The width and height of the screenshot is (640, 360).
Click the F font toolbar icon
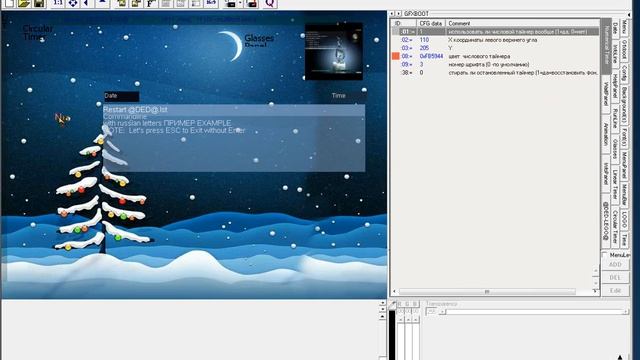[x=151, y=3]
